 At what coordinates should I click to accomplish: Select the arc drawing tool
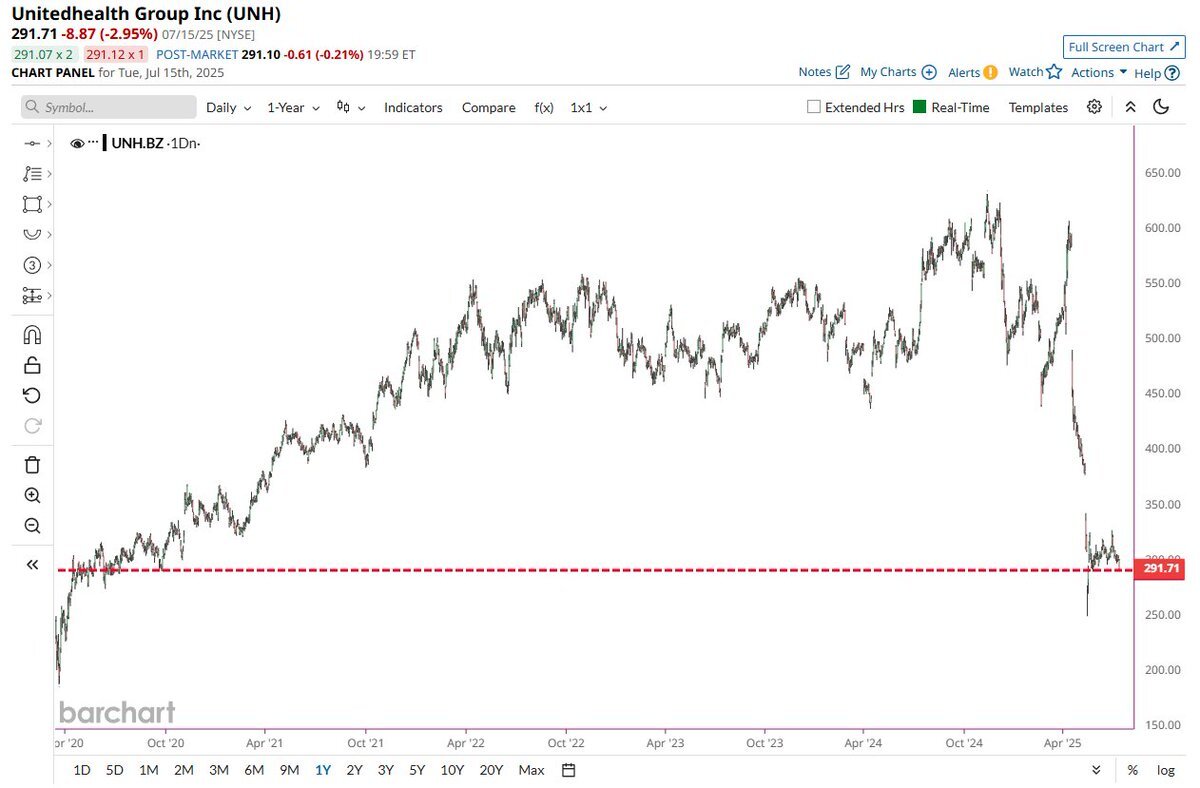(x=32, y=234)
